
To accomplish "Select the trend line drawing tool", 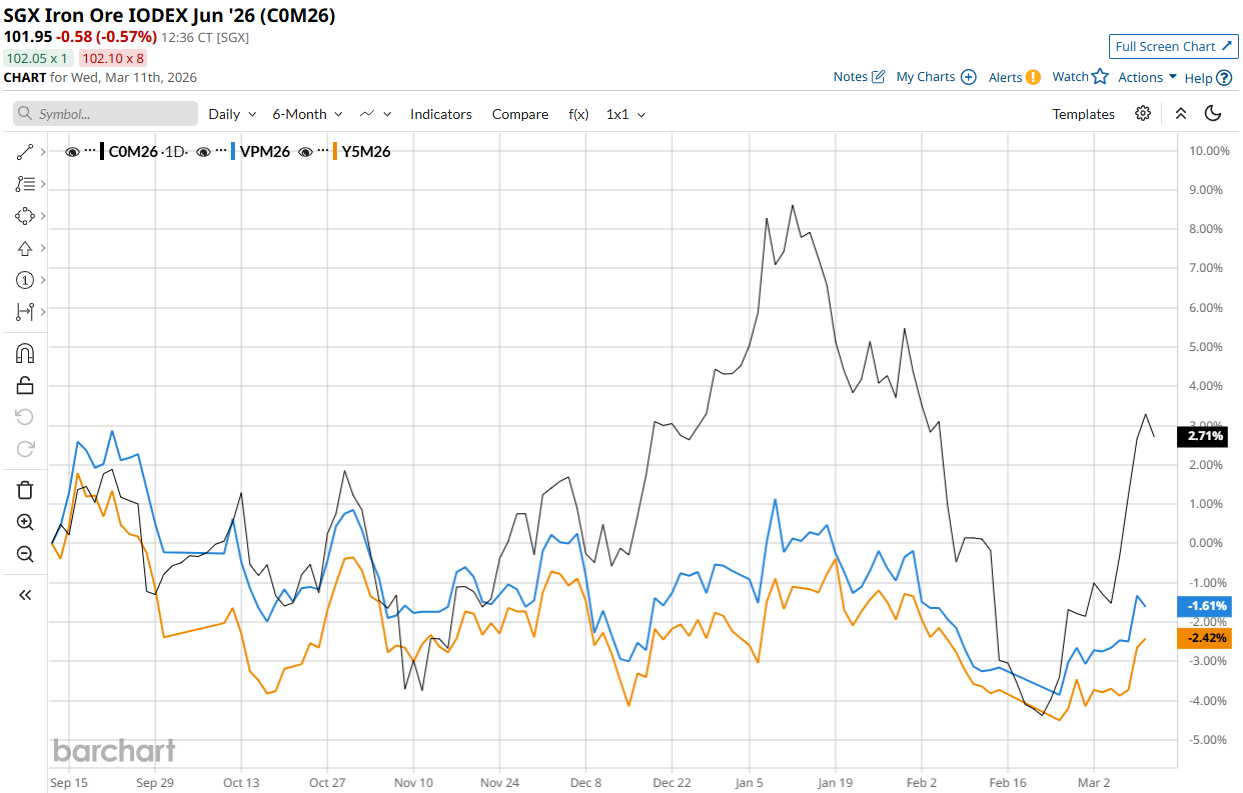I will click(x=25, y=152).
